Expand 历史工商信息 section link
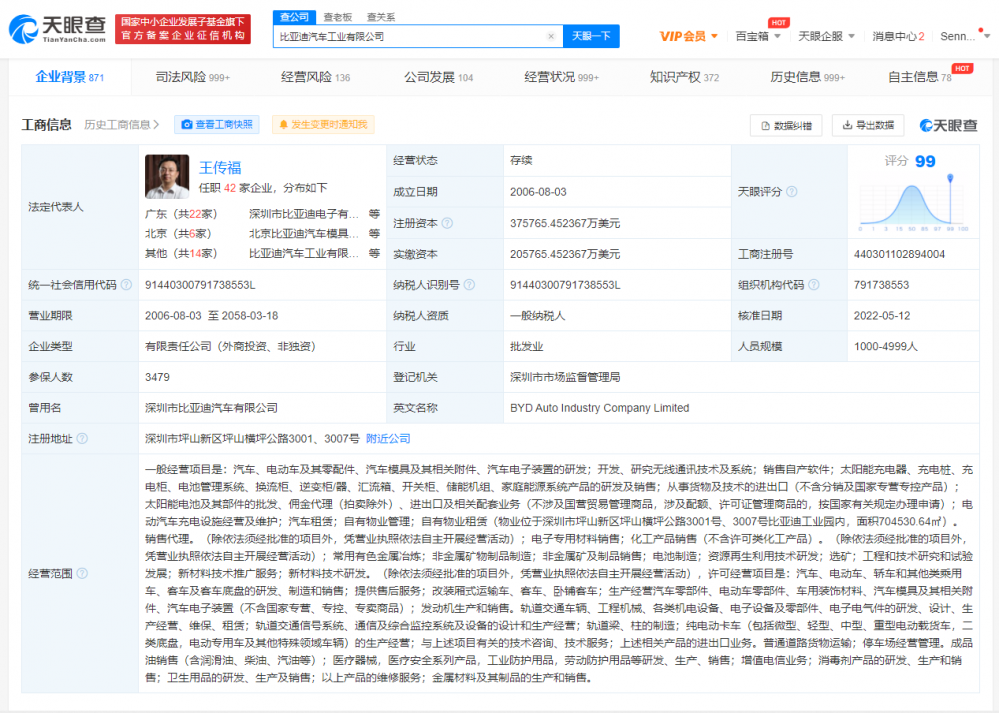This screenshot has width=999, height=713. tap(121, 125)
